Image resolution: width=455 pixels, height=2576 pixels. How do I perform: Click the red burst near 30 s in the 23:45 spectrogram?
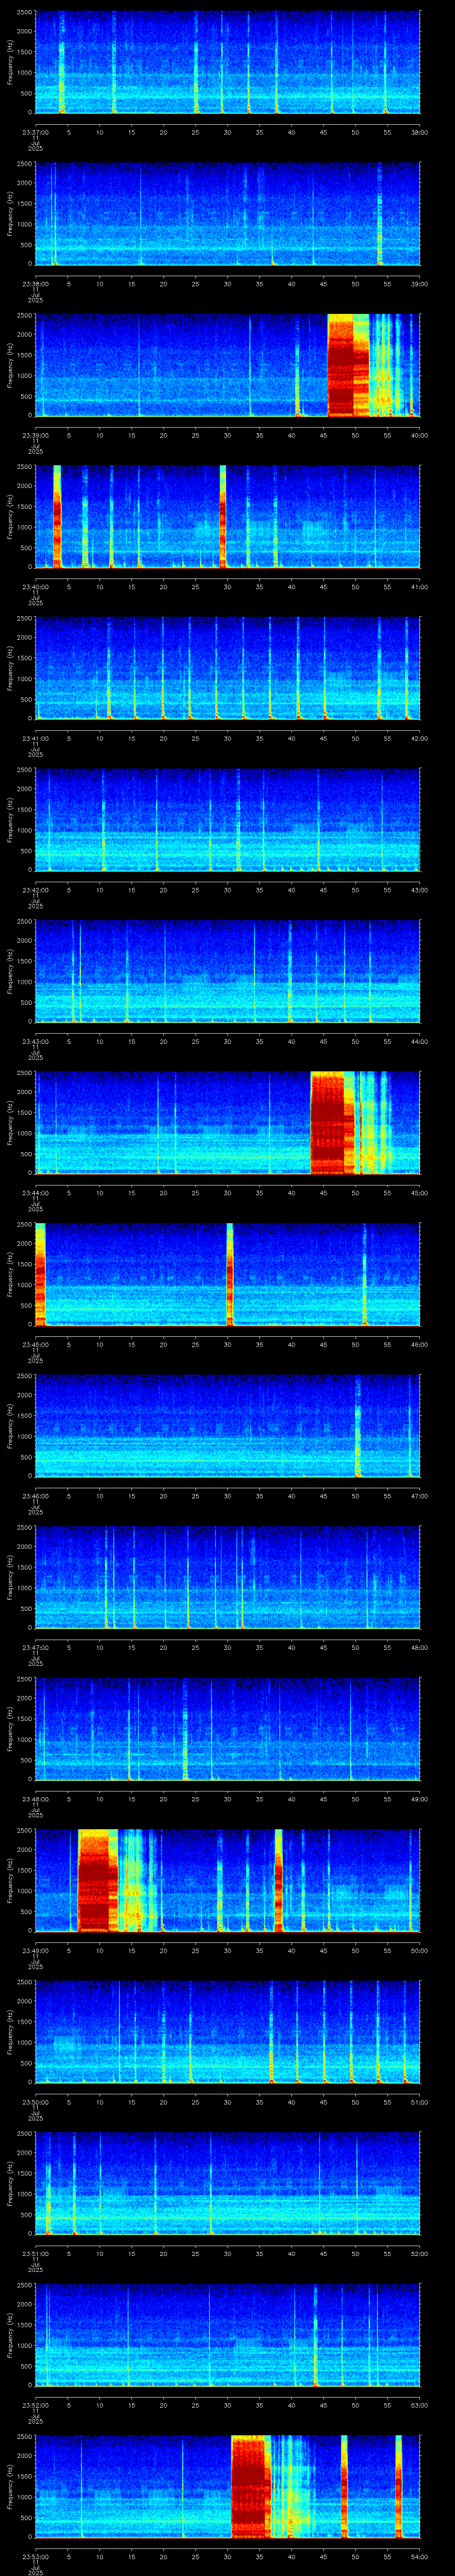pyautogui.click(x=230, y=1274)
